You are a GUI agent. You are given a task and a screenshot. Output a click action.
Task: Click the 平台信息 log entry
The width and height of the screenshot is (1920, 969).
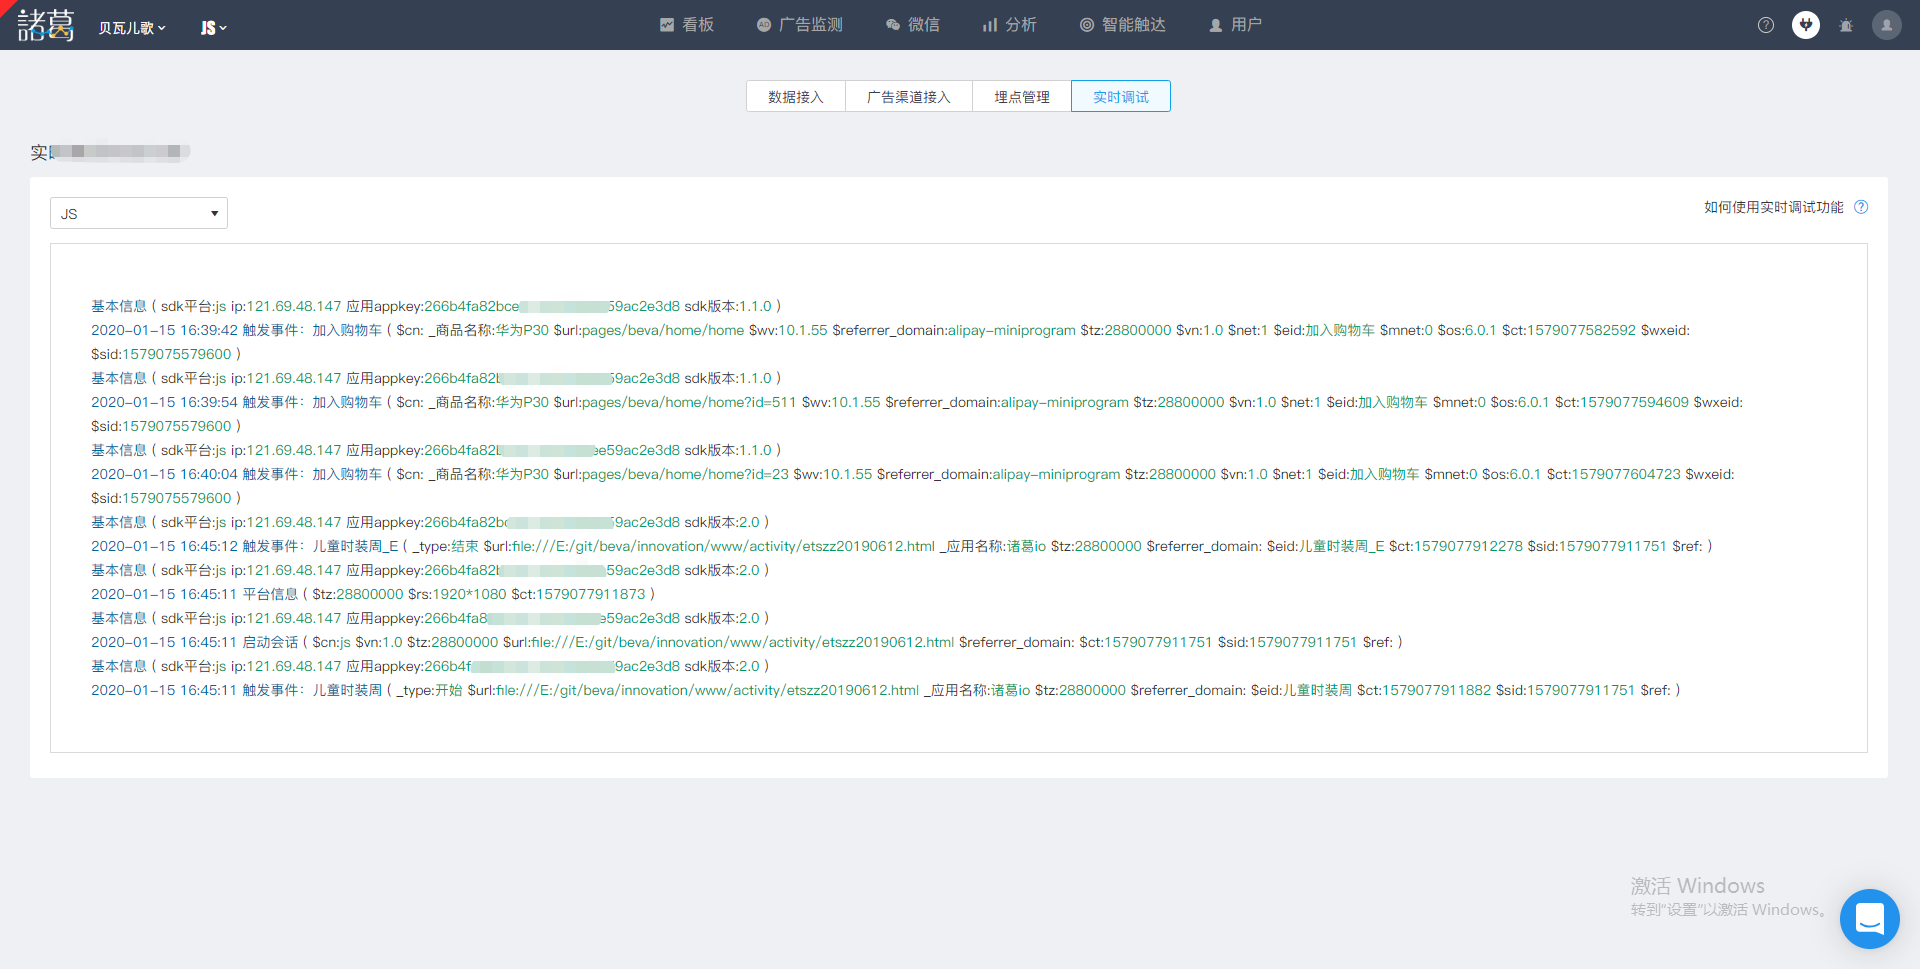point(373,594)
